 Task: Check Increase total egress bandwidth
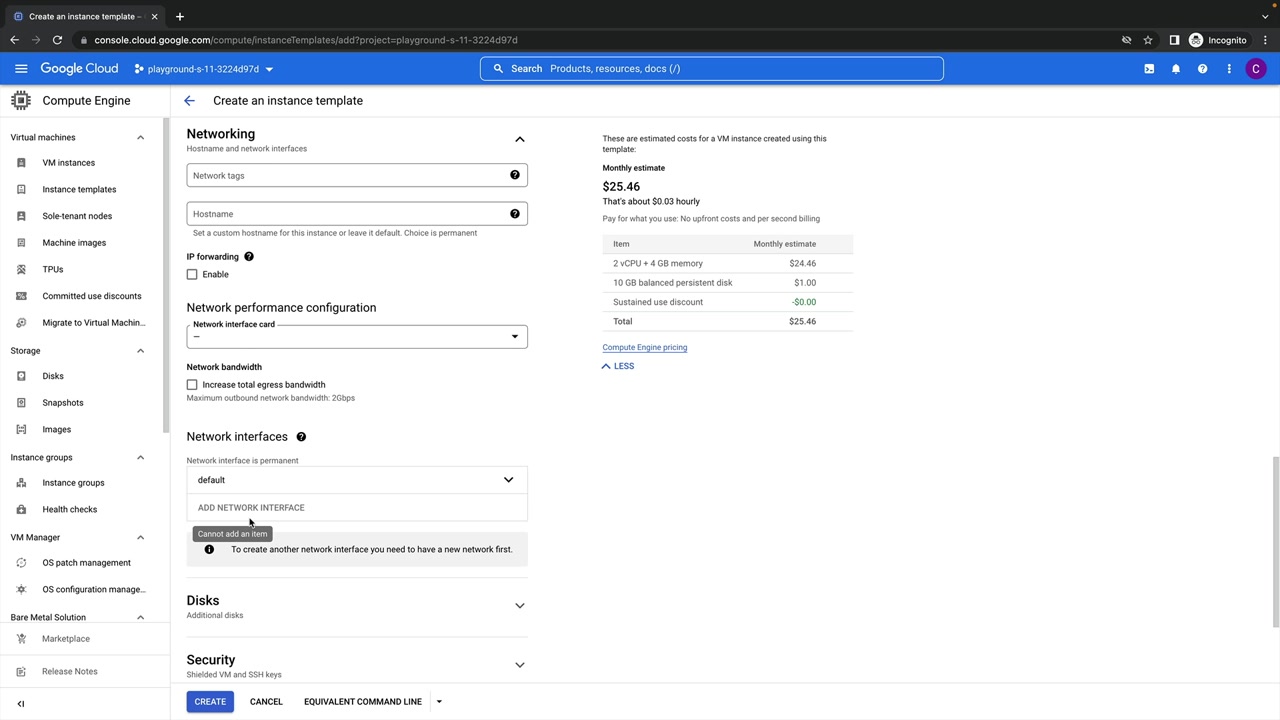tap(192, 385)
